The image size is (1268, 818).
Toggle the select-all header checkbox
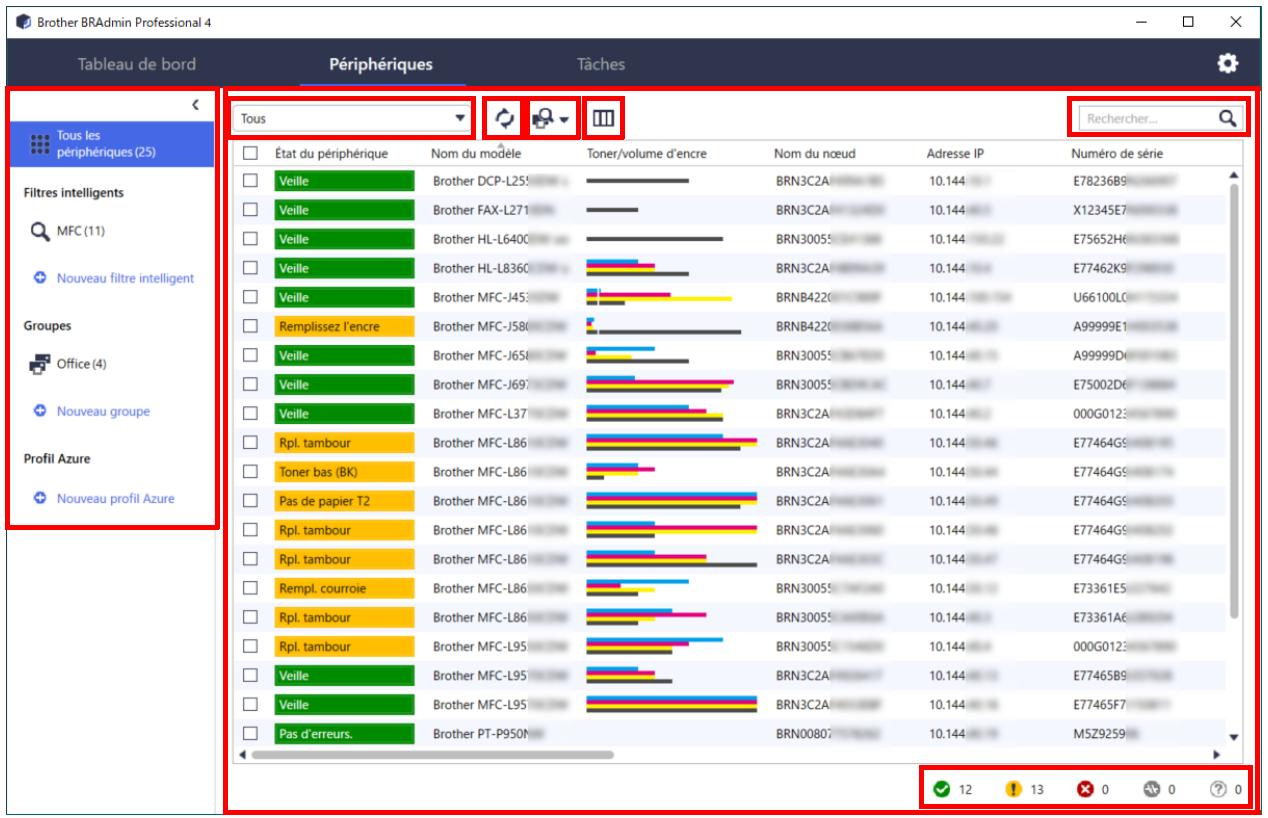[x=252, y=154]
